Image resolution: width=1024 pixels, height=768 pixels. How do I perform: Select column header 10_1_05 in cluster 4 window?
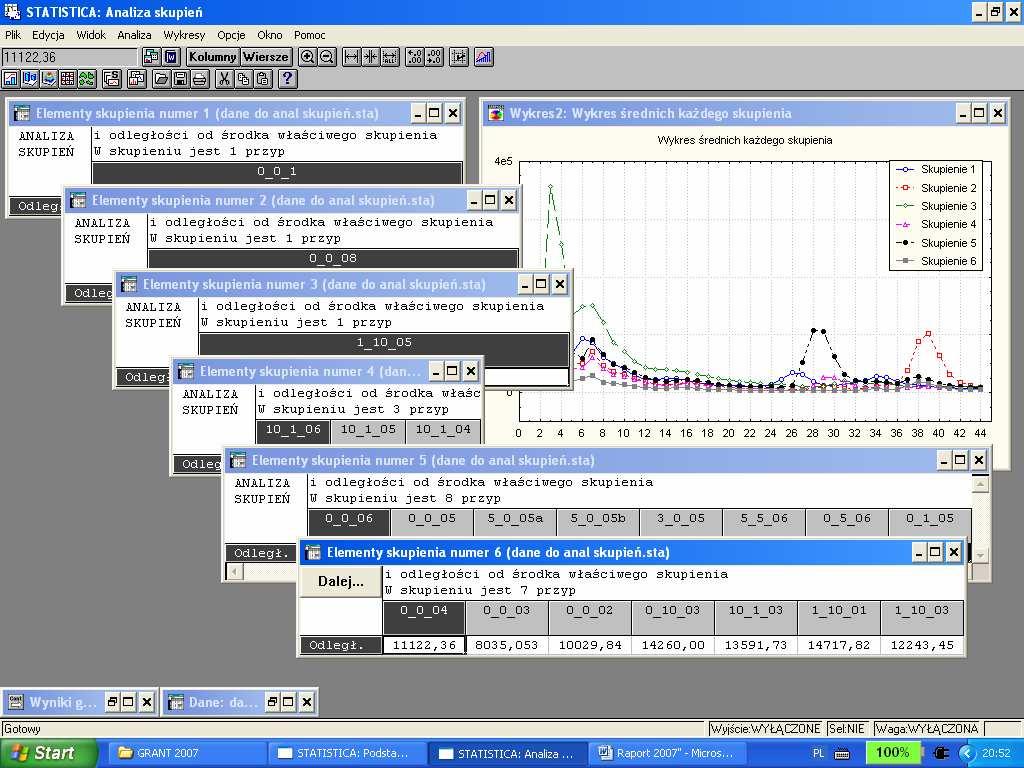pos(368,431)
